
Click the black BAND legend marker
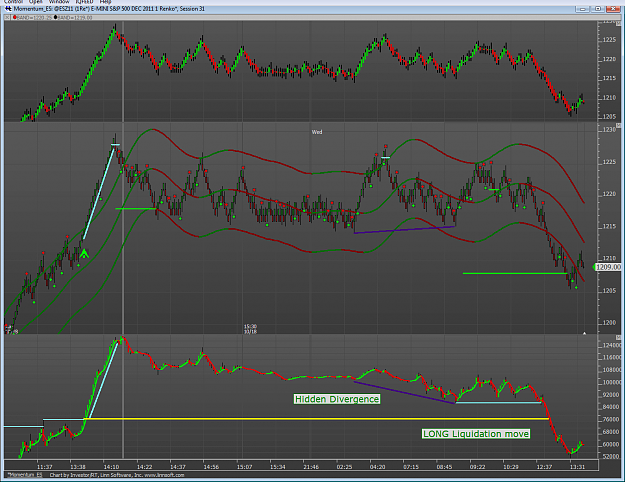(x=55, y=18)
